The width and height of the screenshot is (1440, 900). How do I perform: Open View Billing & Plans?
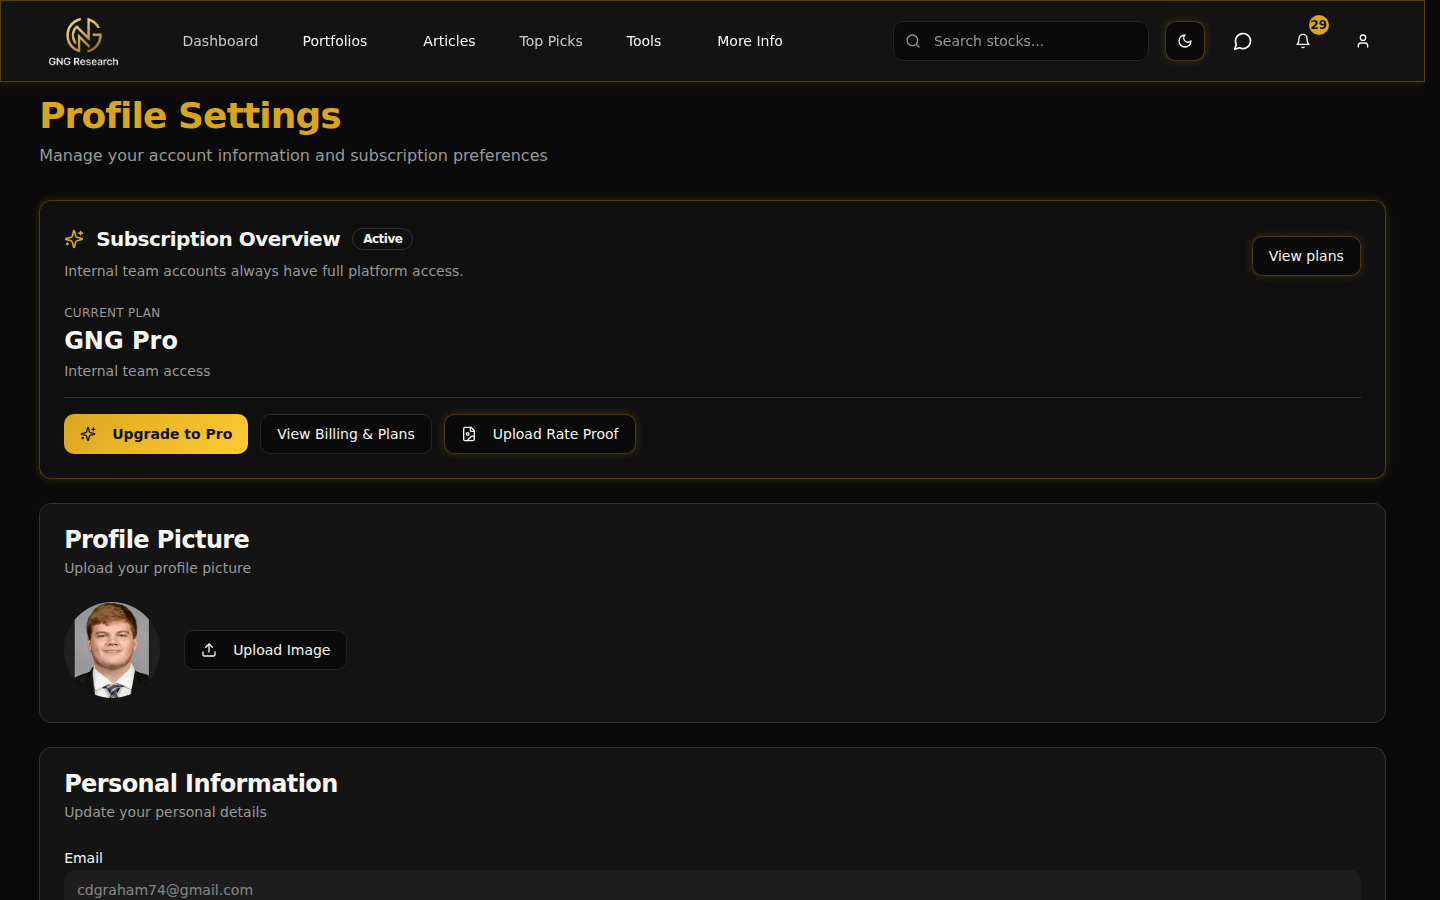coord(346,434)
